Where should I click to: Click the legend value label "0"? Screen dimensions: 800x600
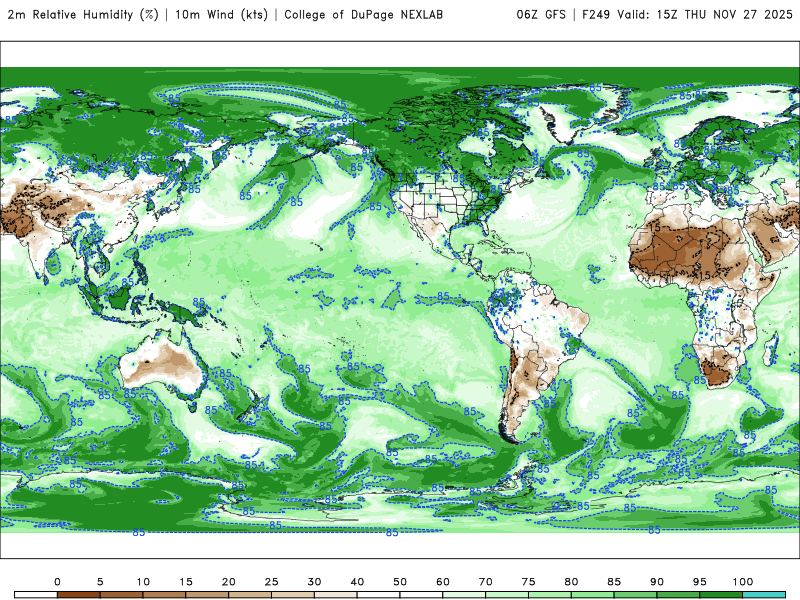(x=57, y=582)
